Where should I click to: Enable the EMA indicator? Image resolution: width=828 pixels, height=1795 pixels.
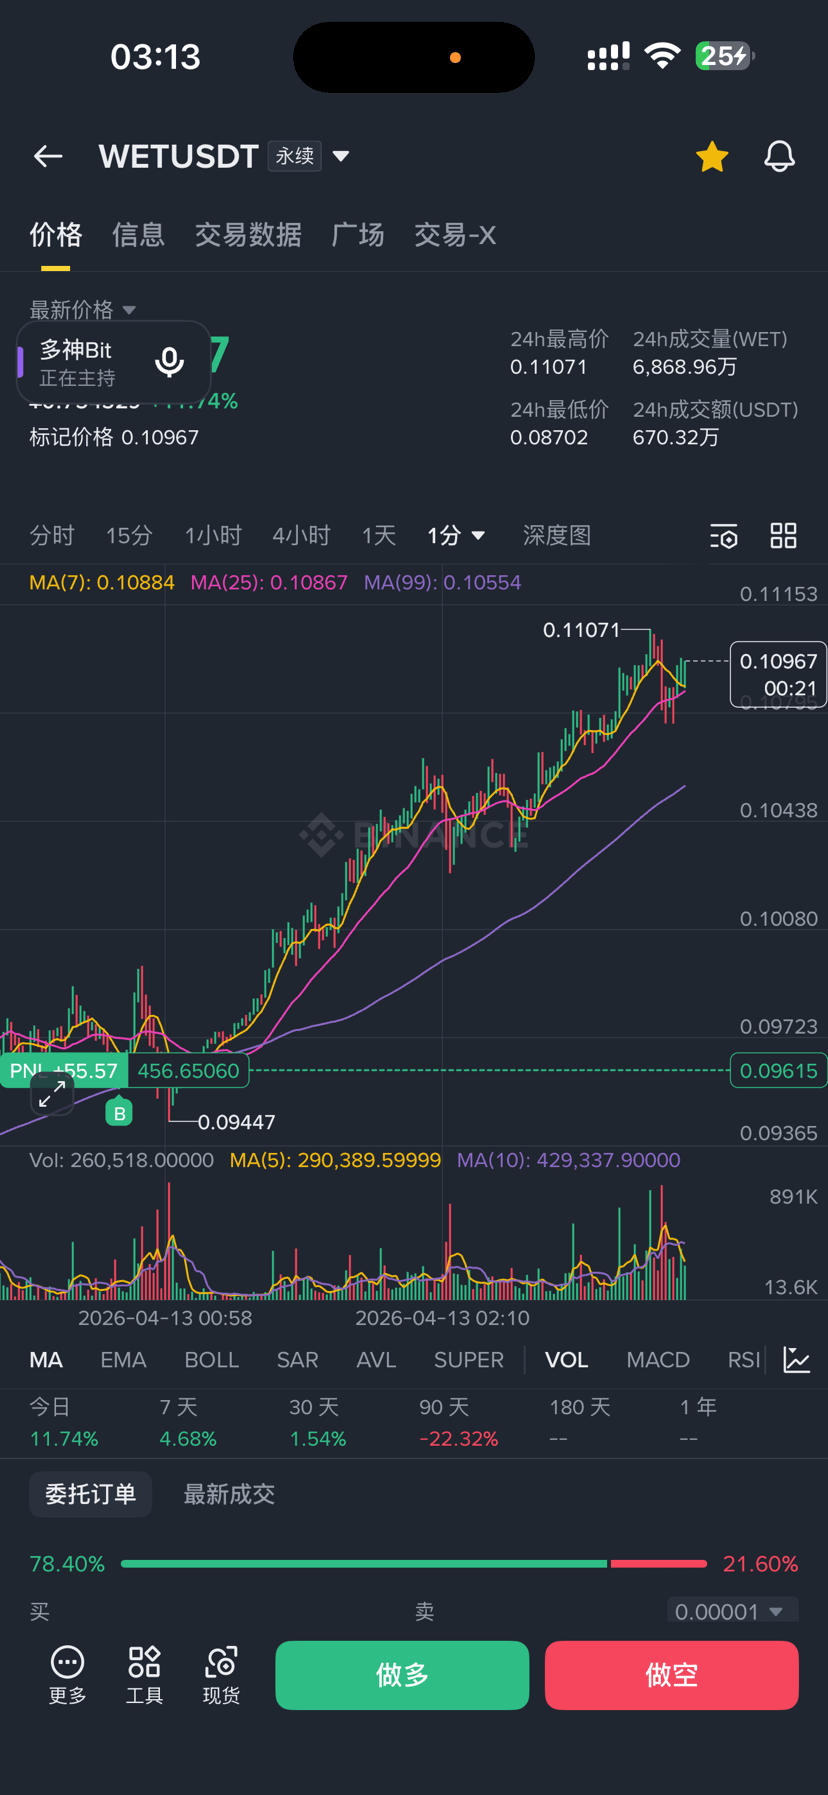(x=123, y=1360)
